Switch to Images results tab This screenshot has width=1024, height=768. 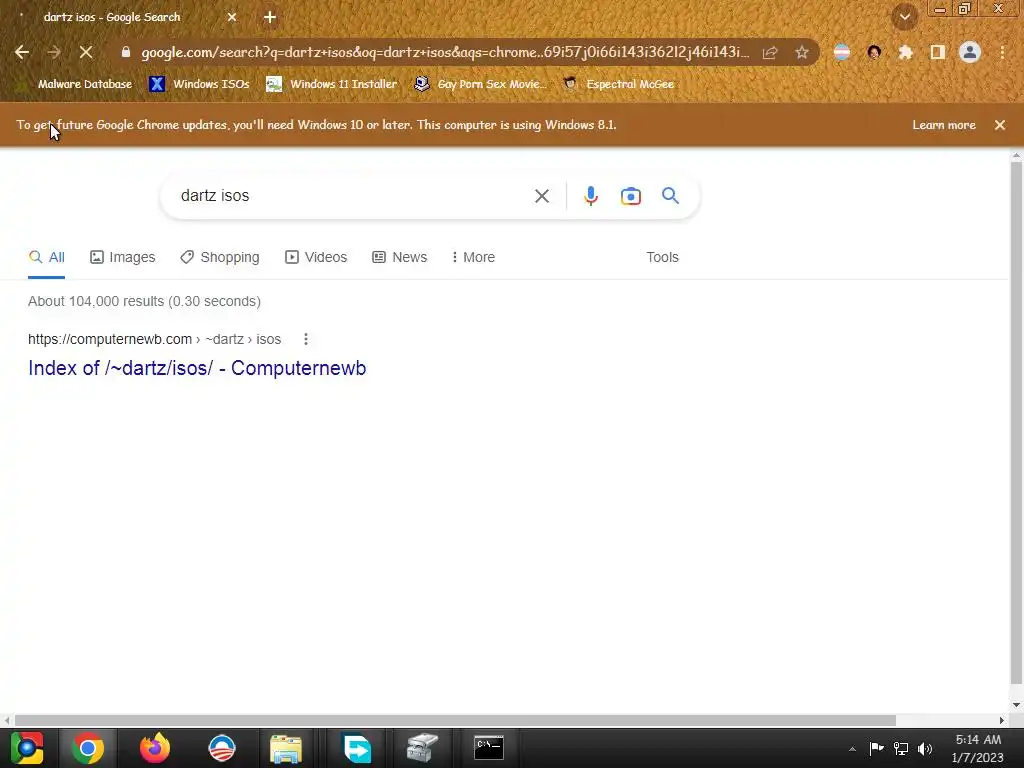tap(123, 257)
